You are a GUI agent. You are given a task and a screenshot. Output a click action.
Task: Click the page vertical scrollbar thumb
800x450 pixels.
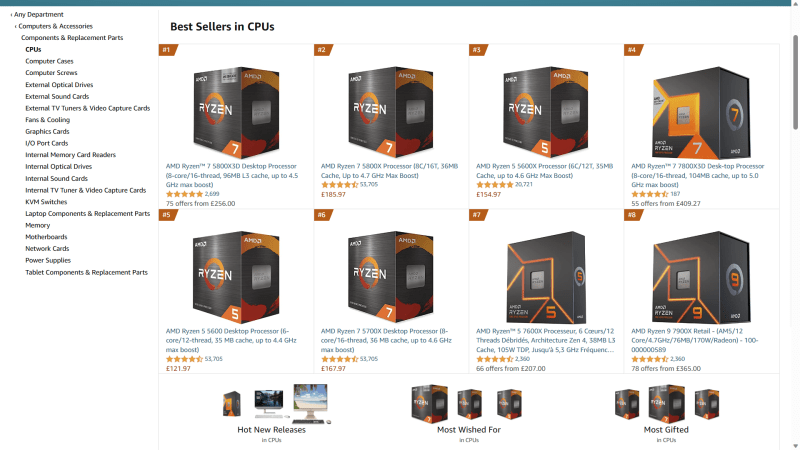[795, 82]
